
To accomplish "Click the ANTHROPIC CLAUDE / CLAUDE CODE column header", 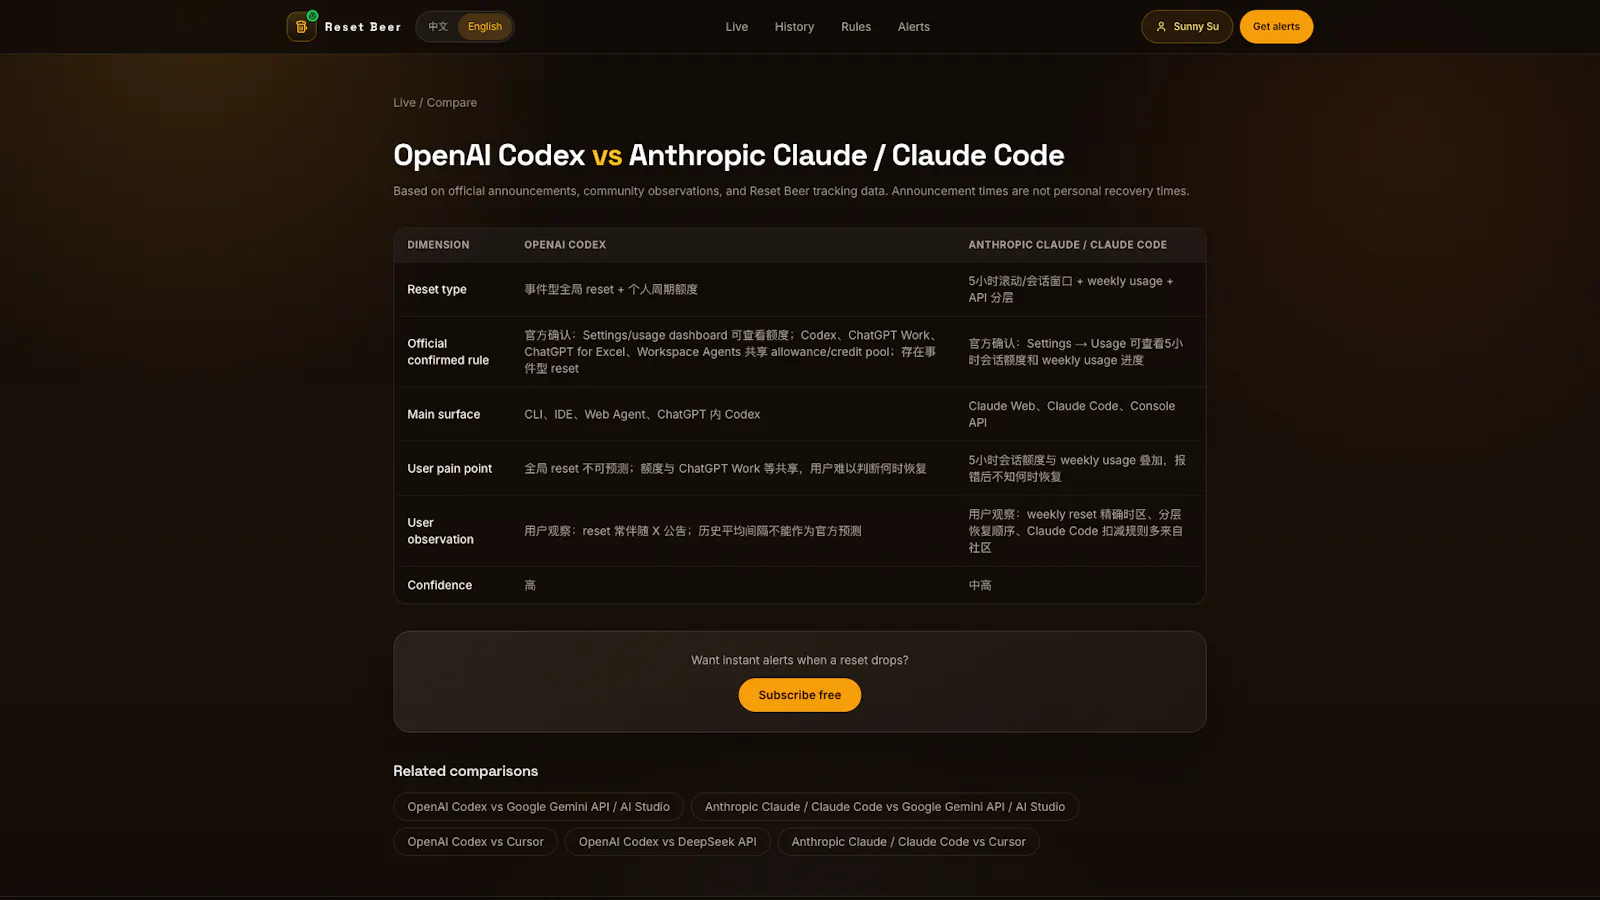I will (1067, 245).
